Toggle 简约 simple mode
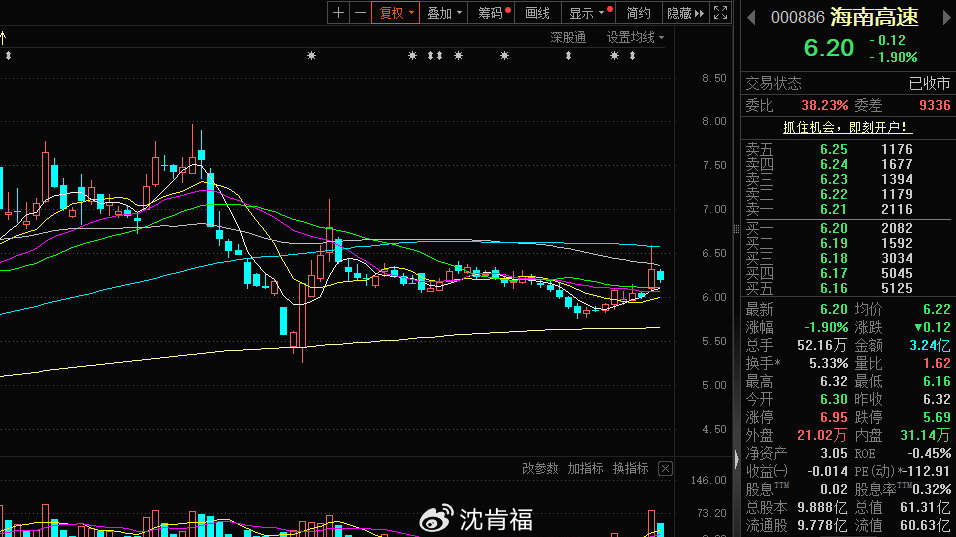This screenshot has width=956, height=537. pyautogui.click(x=638, y=13)
